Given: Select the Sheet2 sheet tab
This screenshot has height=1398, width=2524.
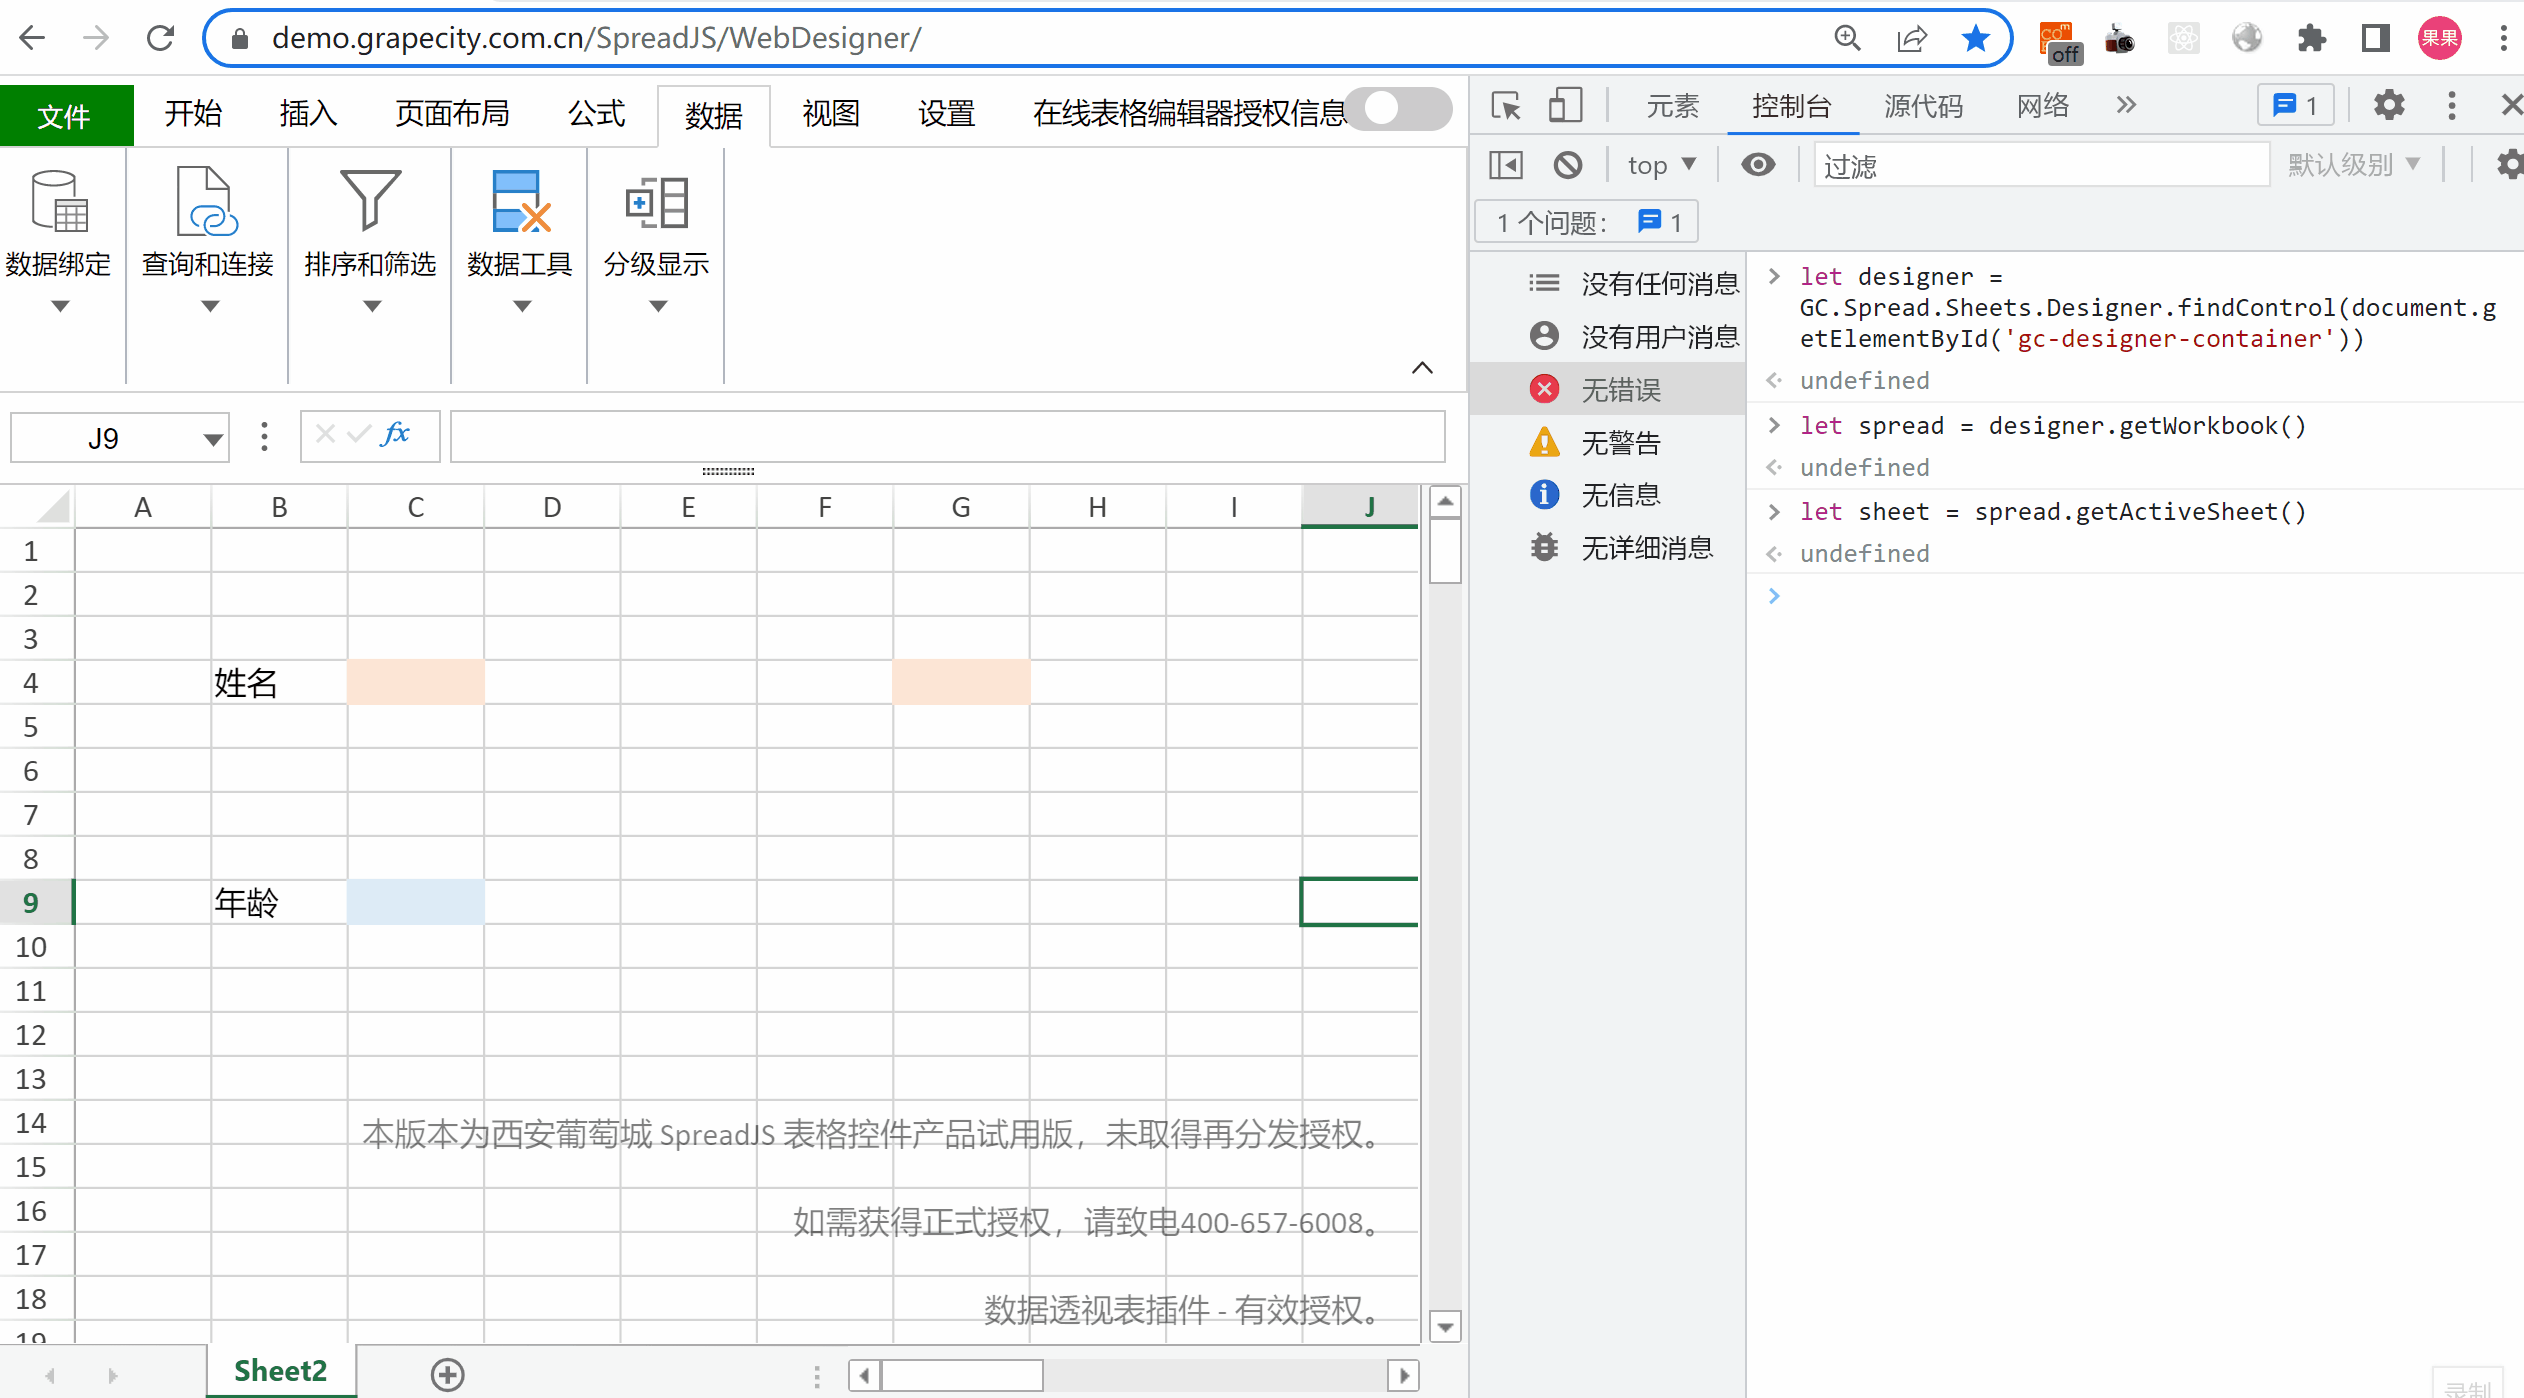Looking at the screenshot, I should (281, 1371).
